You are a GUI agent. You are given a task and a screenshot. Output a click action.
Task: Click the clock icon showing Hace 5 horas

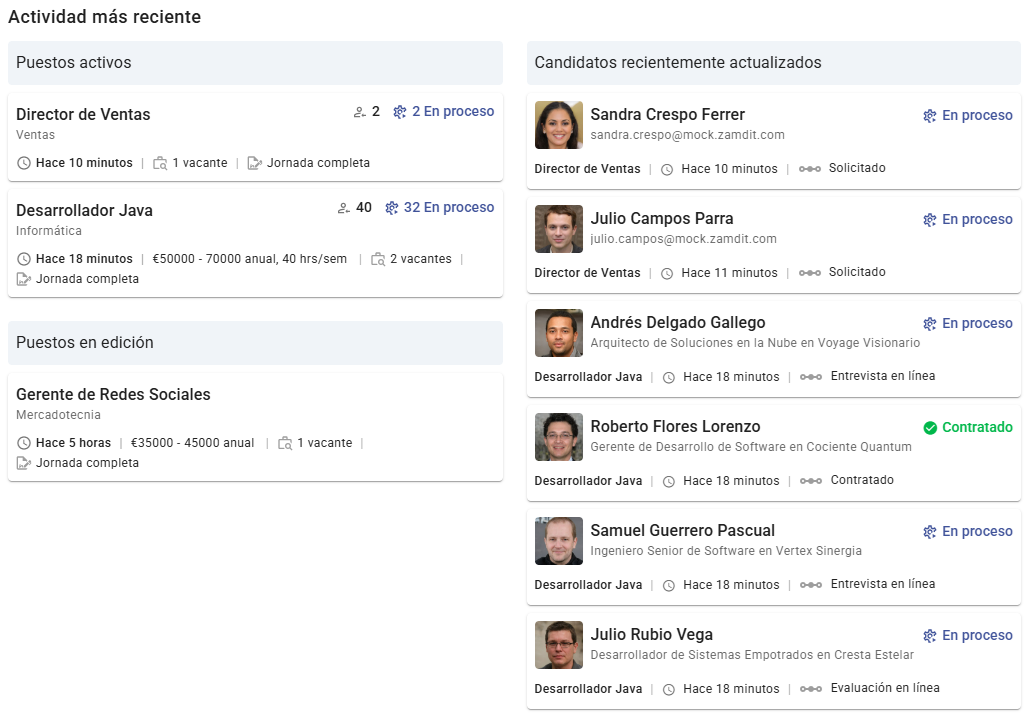pos(23,442)
